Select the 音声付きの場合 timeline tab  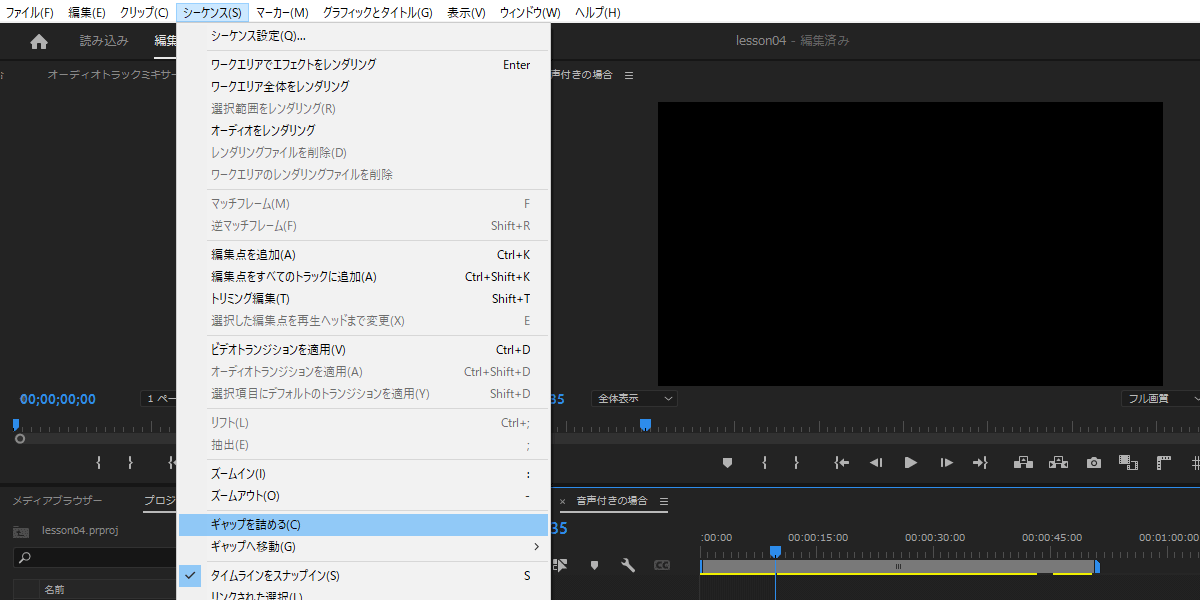click(612, 501)
